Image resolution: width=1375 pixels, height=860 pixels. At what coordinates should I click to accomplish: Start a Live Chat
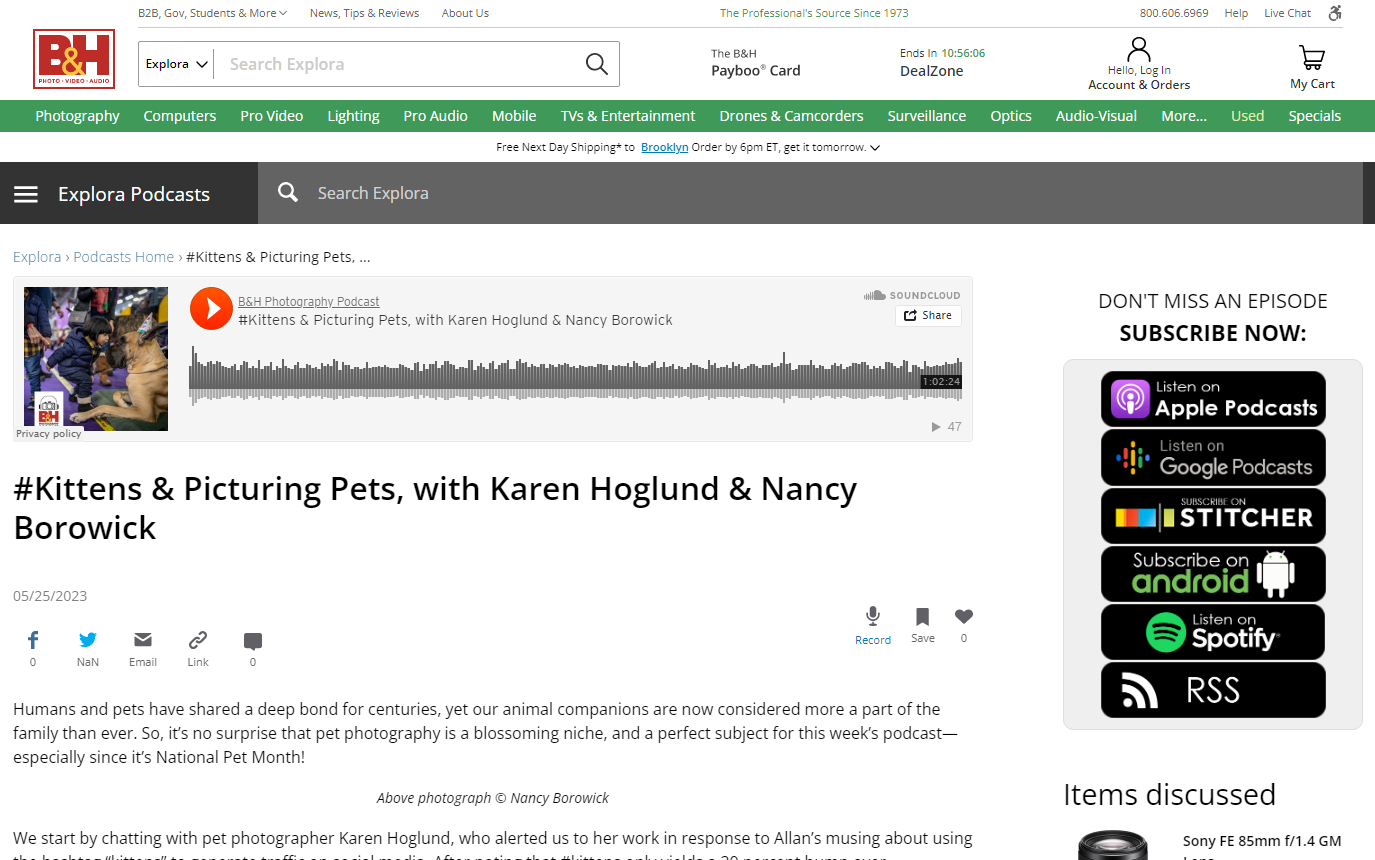(x=1287, y=13)
